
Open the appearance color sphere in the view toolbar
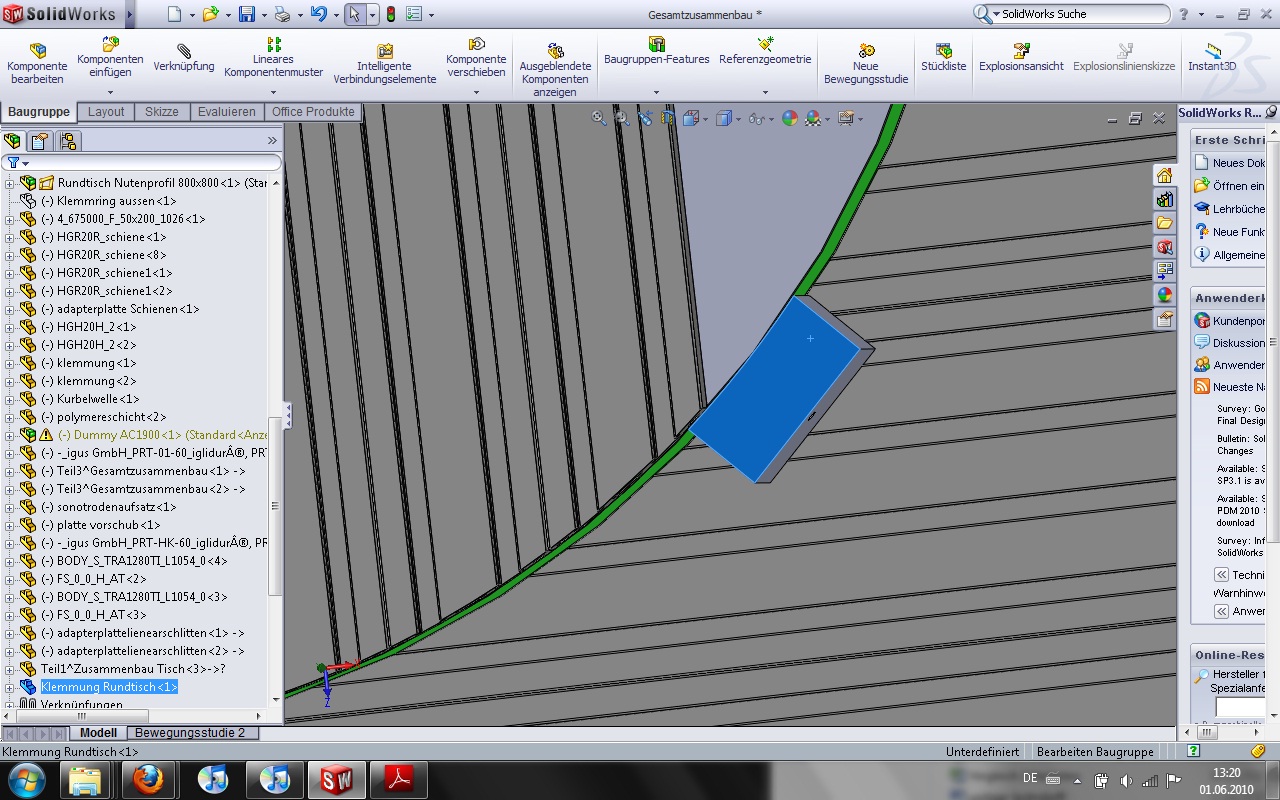point(790,118)
